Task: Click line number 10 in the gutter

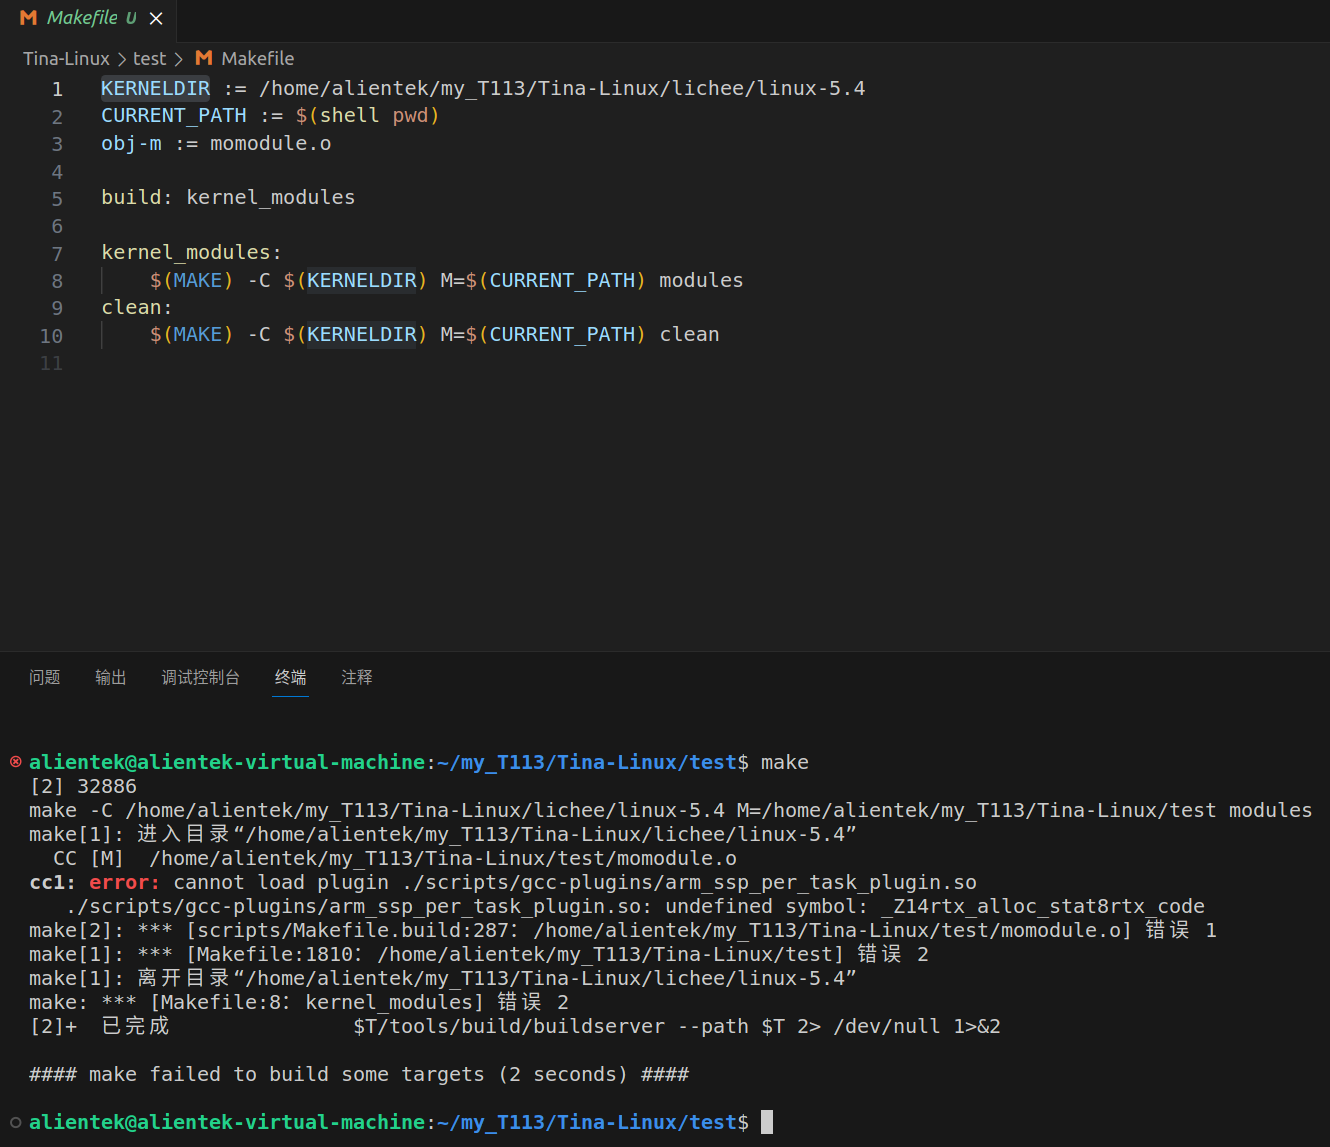Action: pos(51,336)
